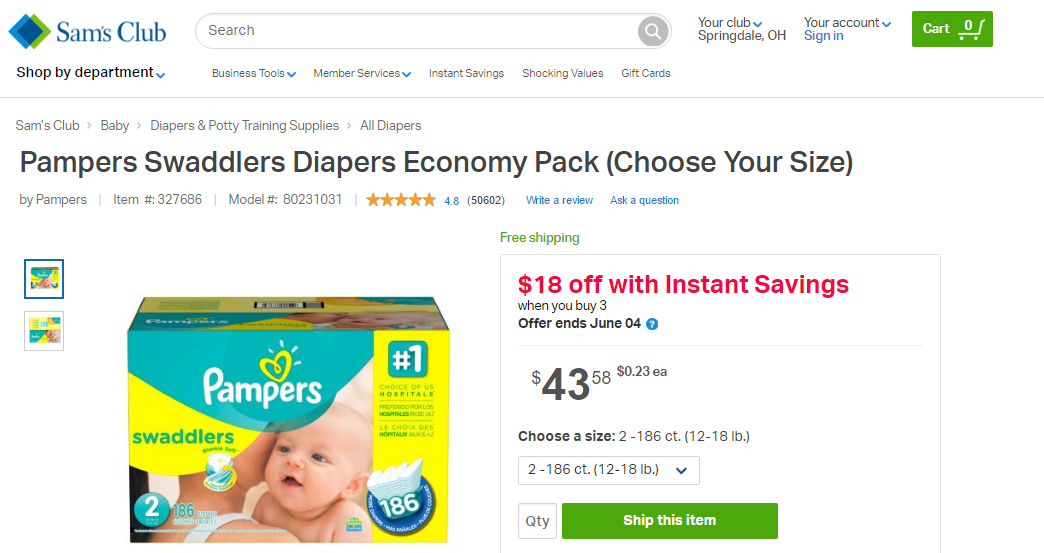Select the second product thumbnail image

tap(44, 331)
